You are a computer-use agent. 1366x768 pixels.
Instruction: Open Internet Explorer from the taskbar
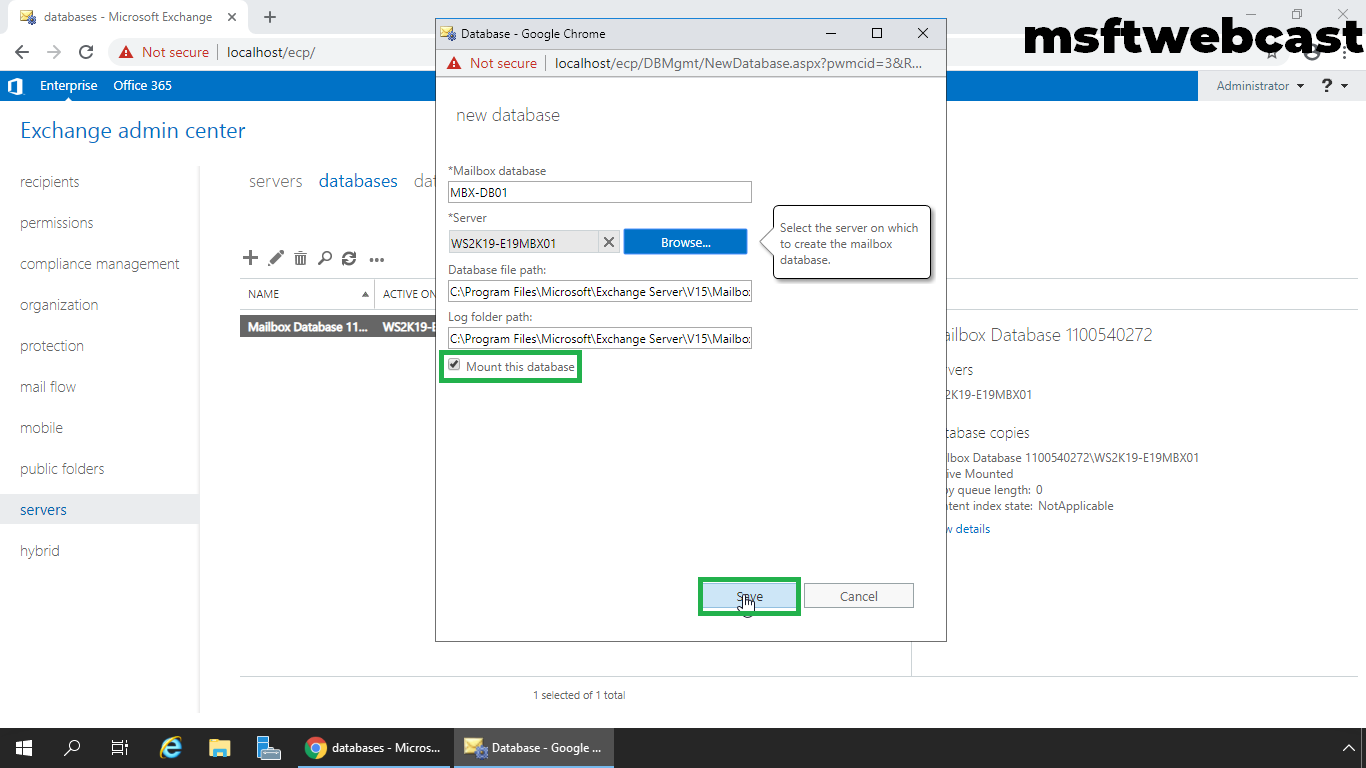pos(171,748)
